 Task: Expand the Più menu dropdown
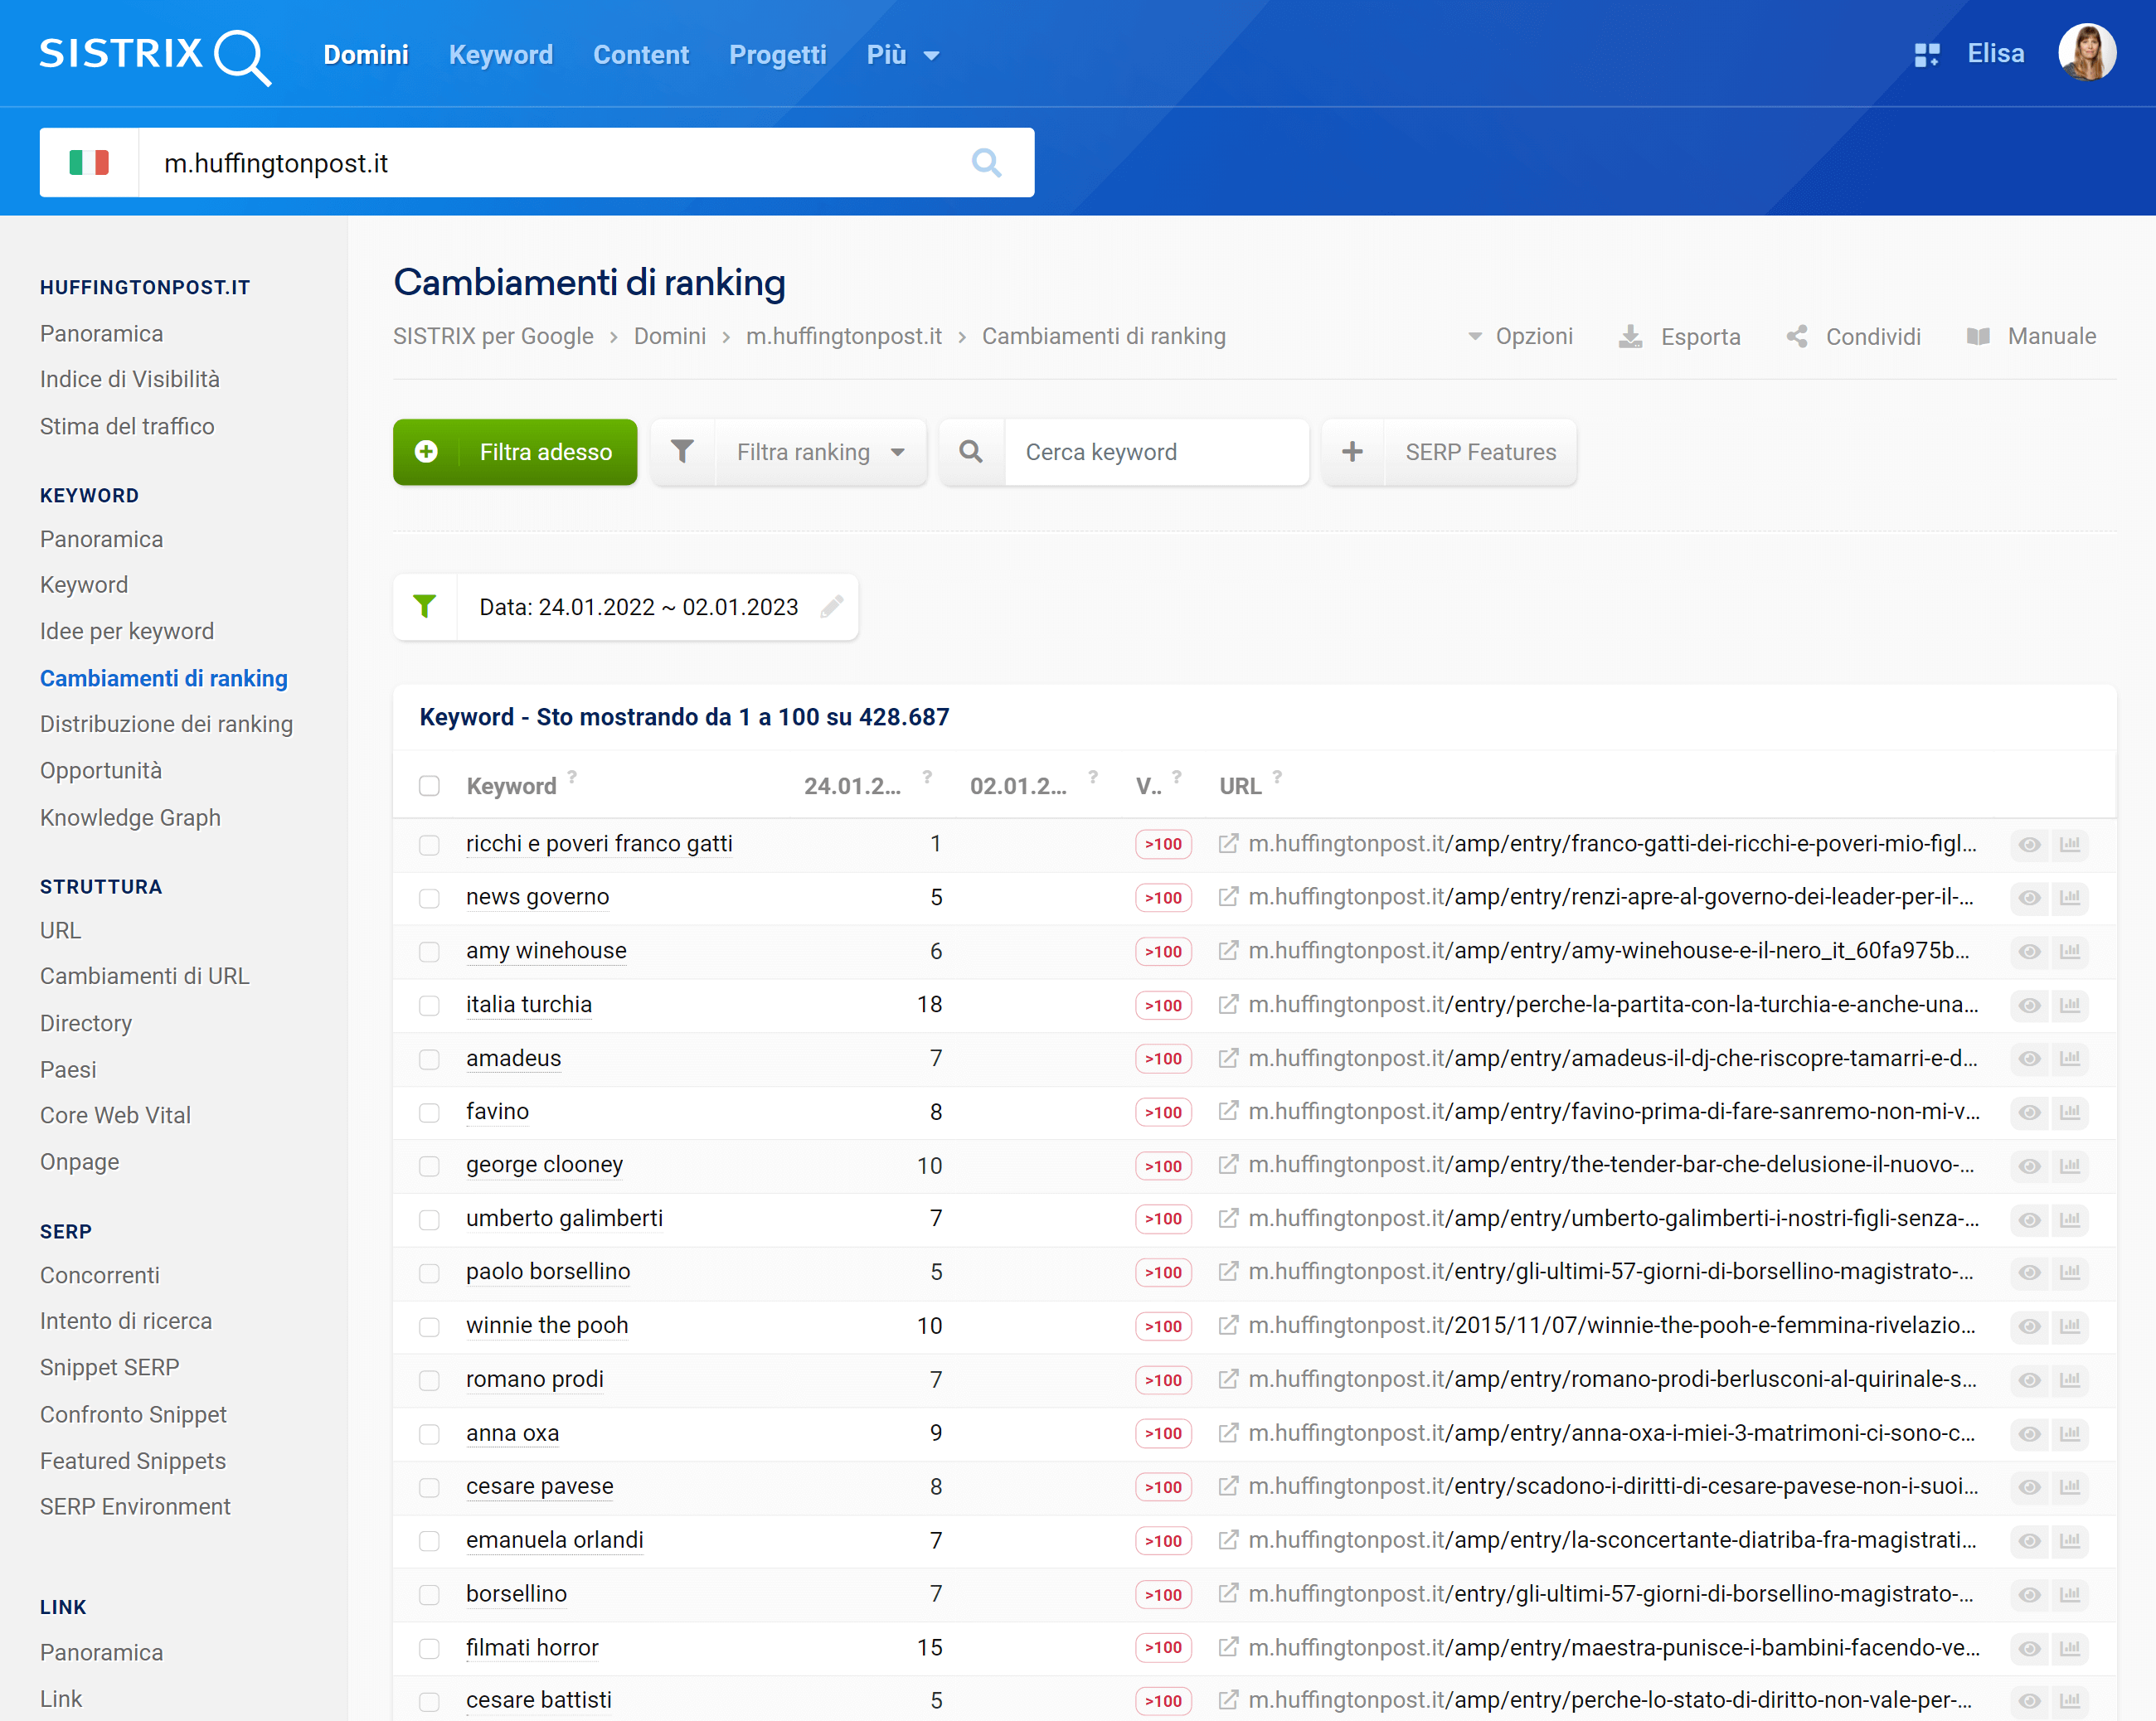(902, 55)
